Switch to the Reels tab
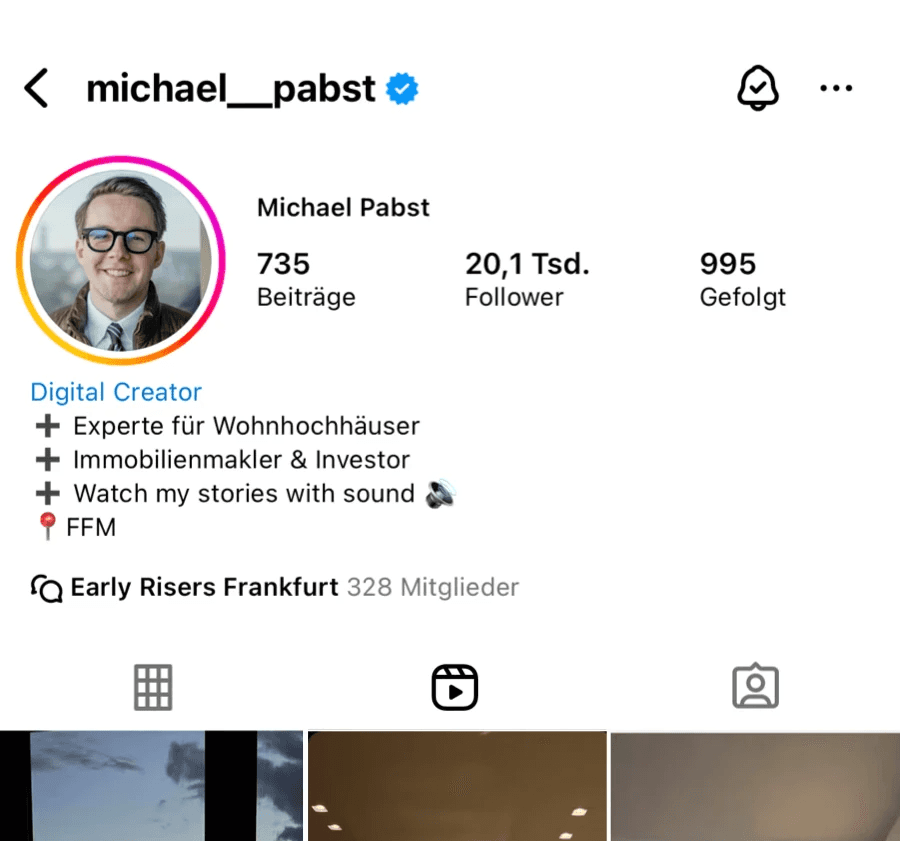 coord(455,687)
